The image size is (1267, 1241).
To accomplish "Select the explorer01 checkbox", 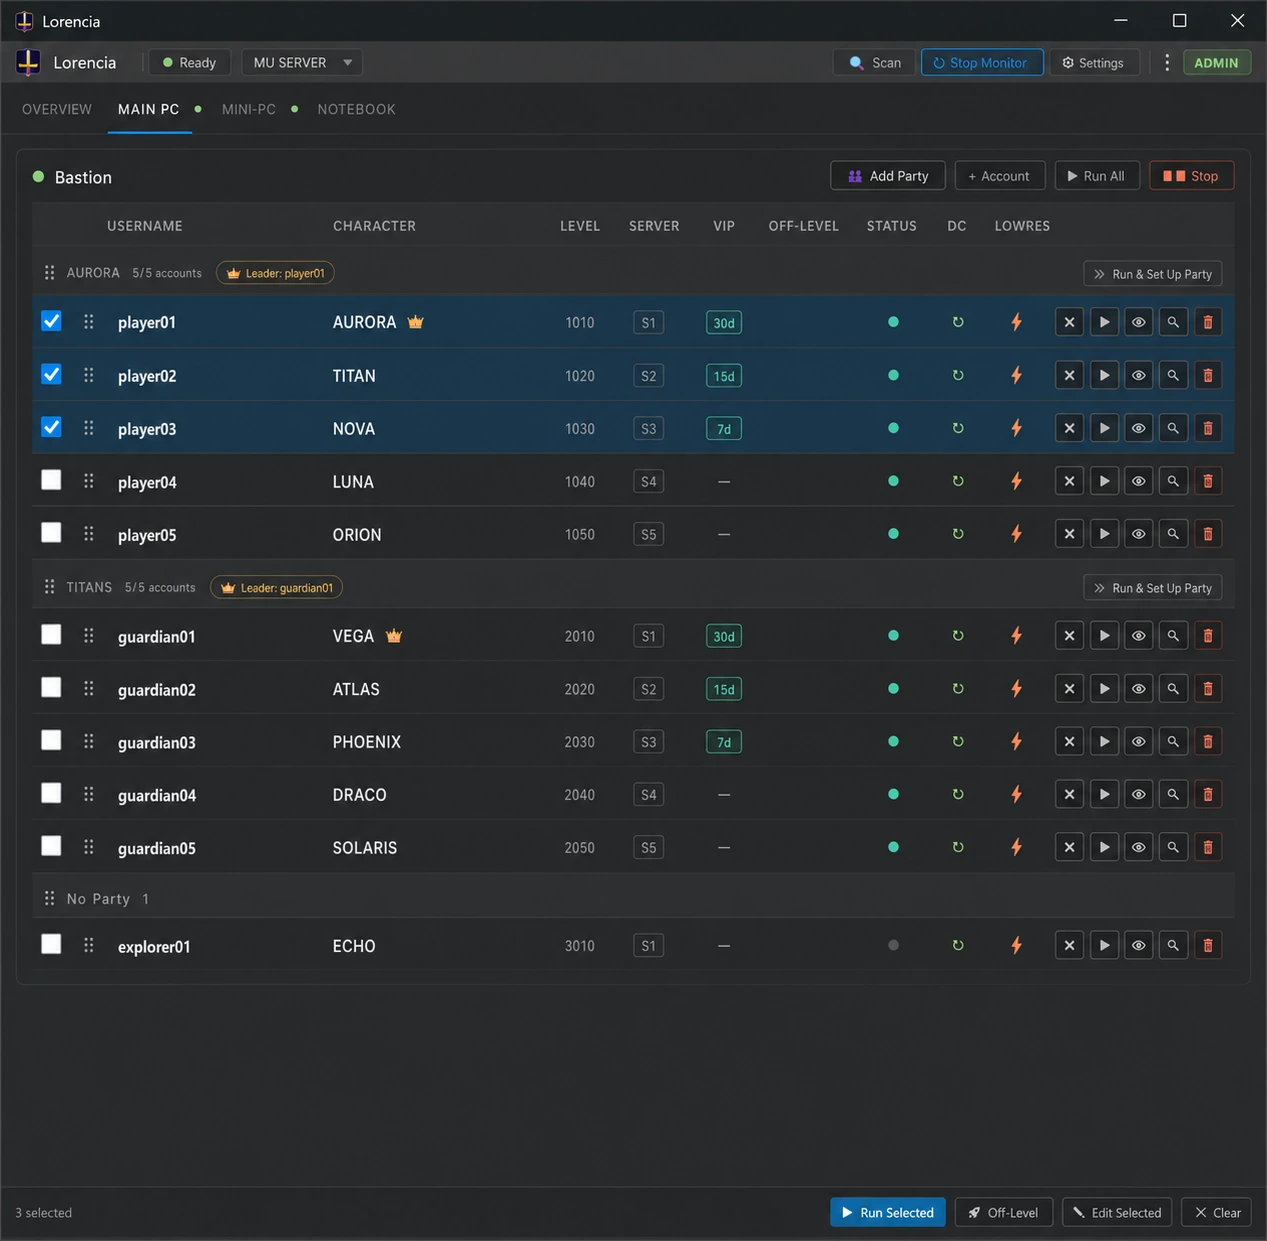I will 51,944.
